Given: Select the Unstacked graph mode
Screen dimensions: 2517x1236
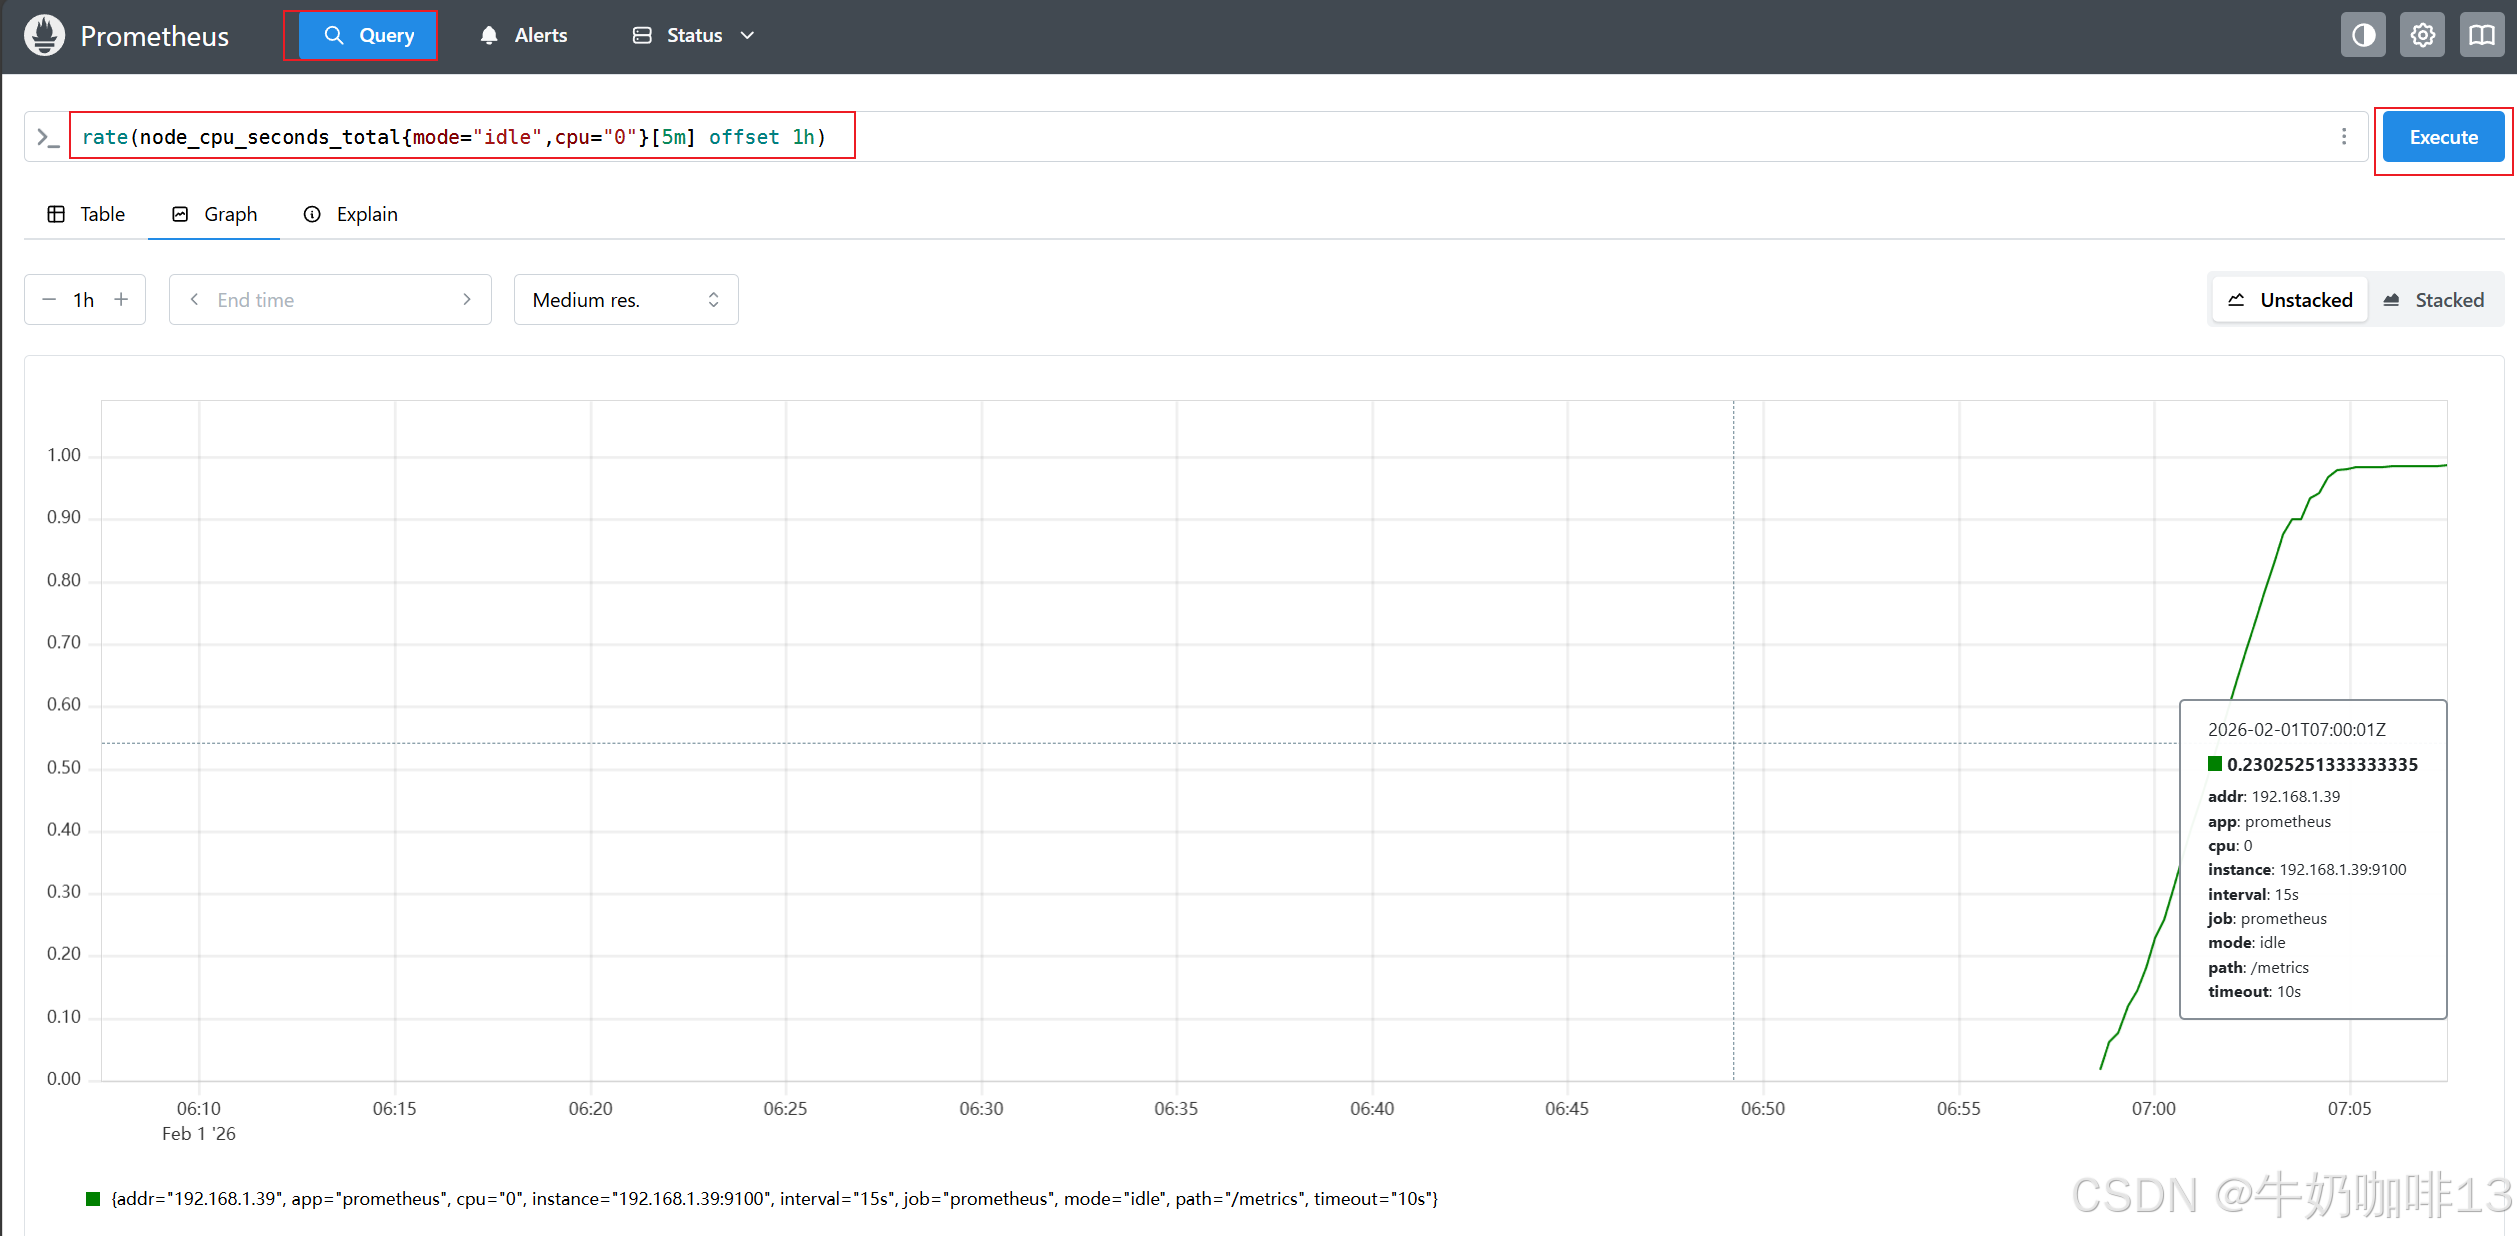Looking at the screenshot, I should point(2290,300).
